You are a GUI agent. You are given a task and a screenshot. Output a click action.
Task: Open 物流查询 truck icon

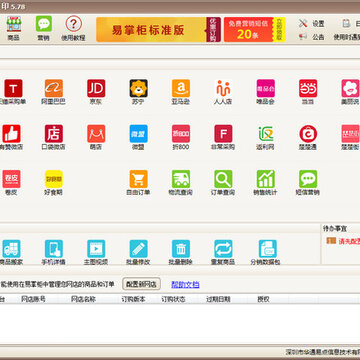[181, 179]
